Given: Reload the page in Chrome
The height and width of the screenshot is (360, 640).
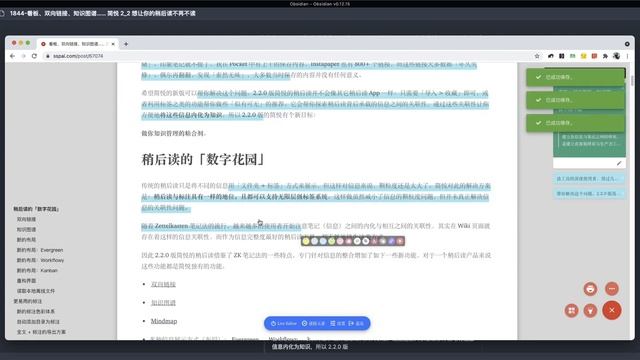Looking at the screenshot, I should point(34,56).
